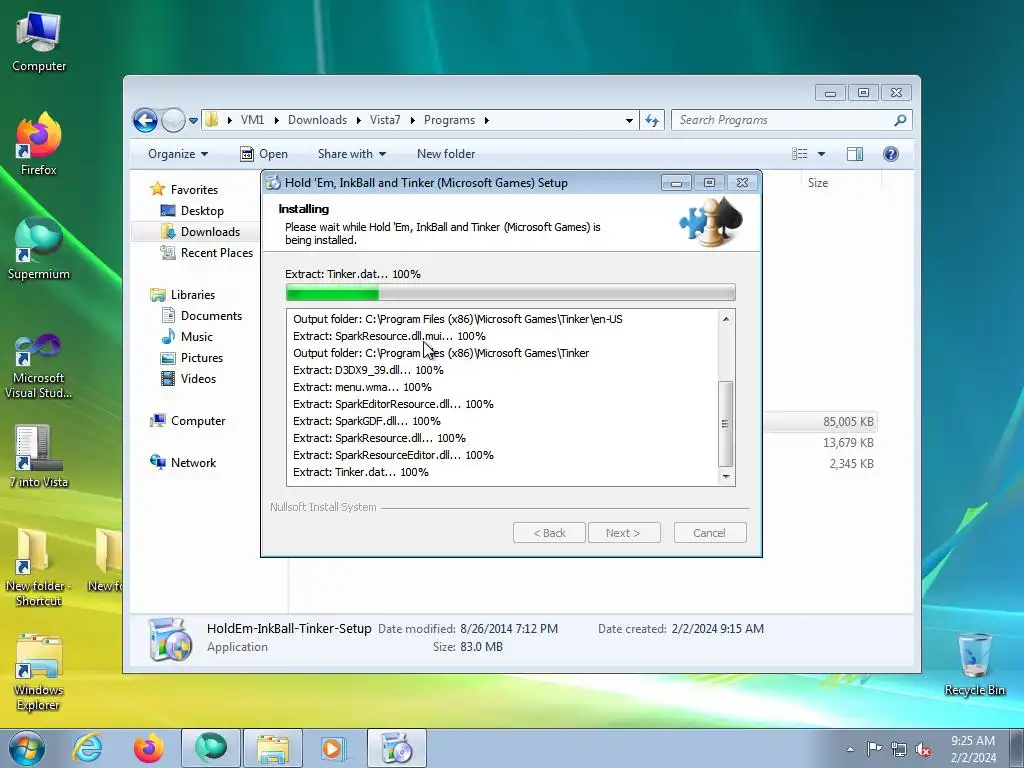Open the 7 into Vista desktop shortcut
Viewport: 1024px width, 768px height.
tap(39, 456)
